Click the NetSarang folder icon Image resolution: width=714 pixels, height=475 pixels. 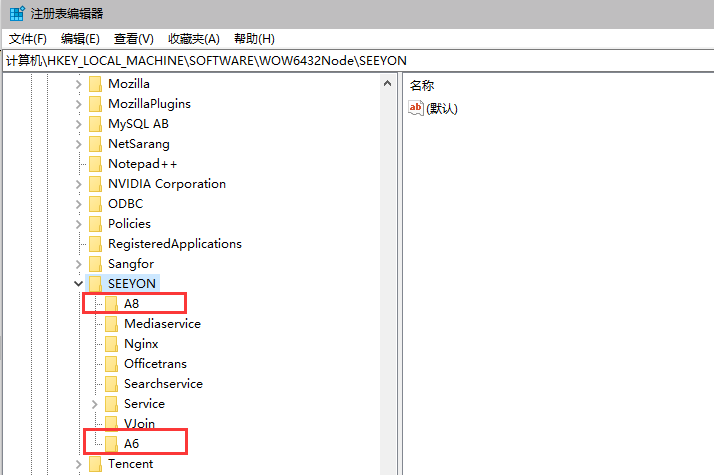tap(96, 144)
